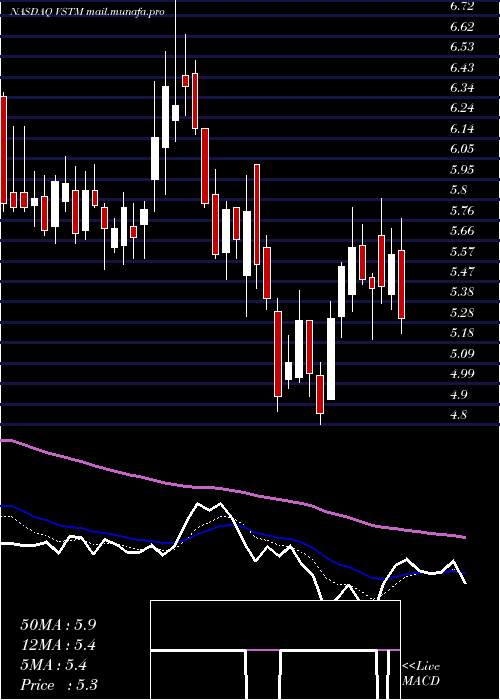Click the 6.53 price level label
Image resolution: width=500 pixels, height=700 pixels.
[462, 47]
